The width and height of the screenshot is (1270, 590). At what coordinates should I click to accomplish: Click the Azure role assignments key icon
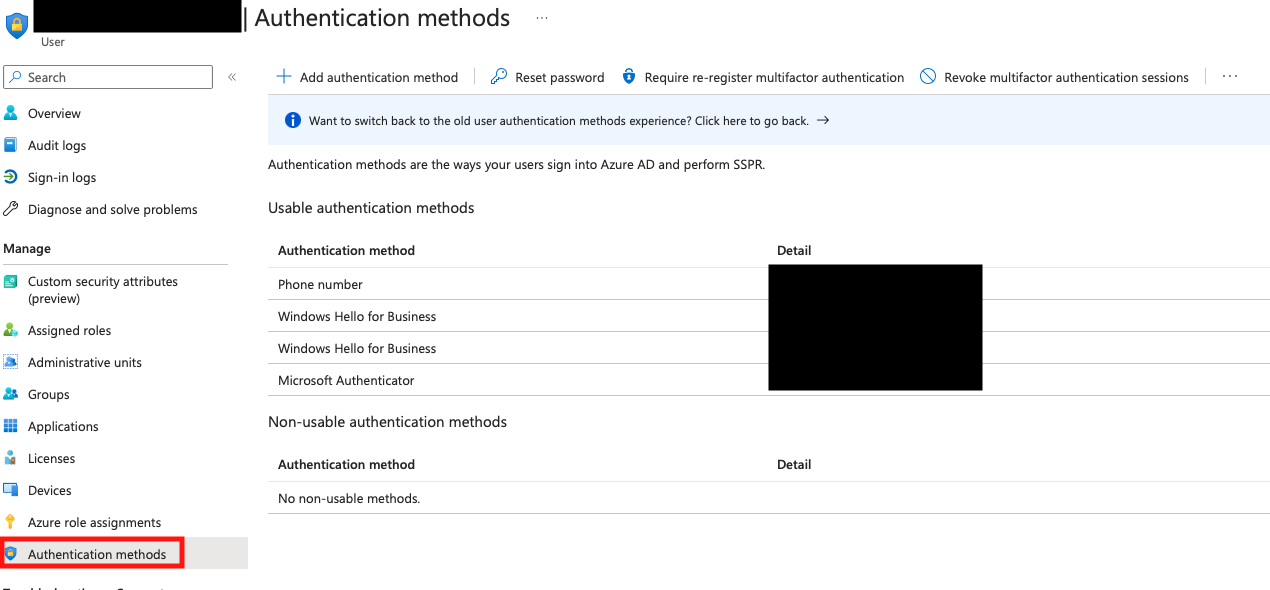click(x=11, y=522)
